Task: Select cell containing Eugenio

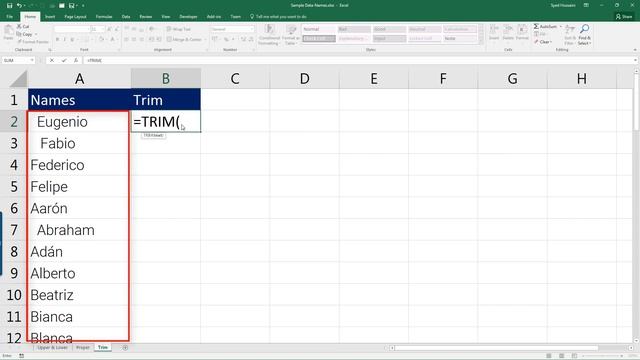Action: [x=79, y=122]
